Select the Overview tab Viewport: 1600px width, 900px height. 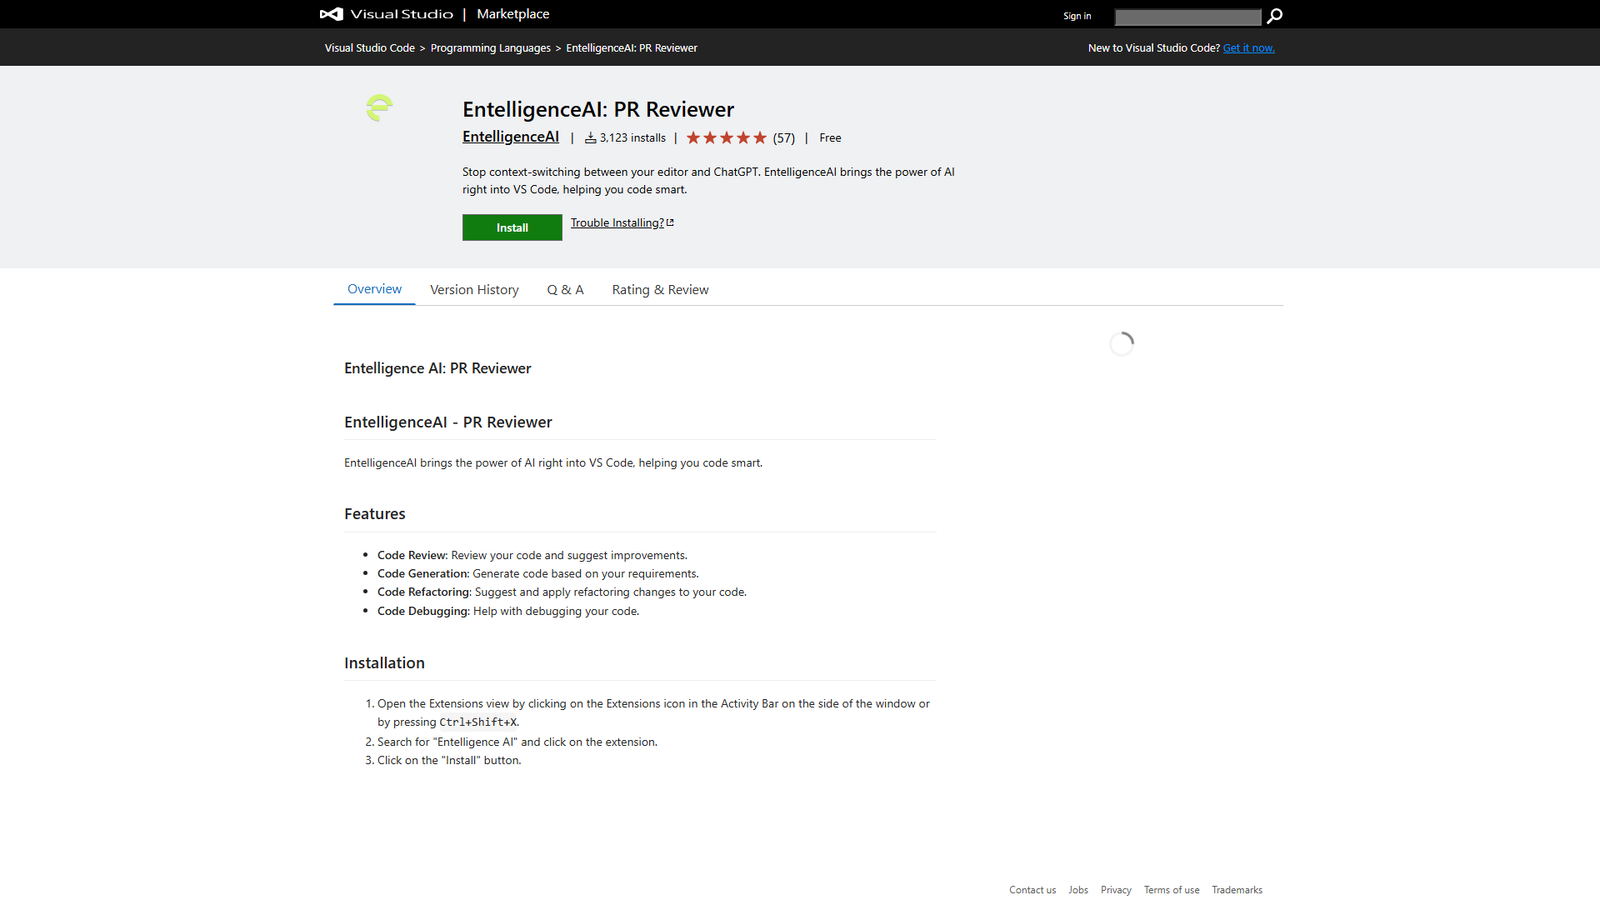[x=374, y=288]
